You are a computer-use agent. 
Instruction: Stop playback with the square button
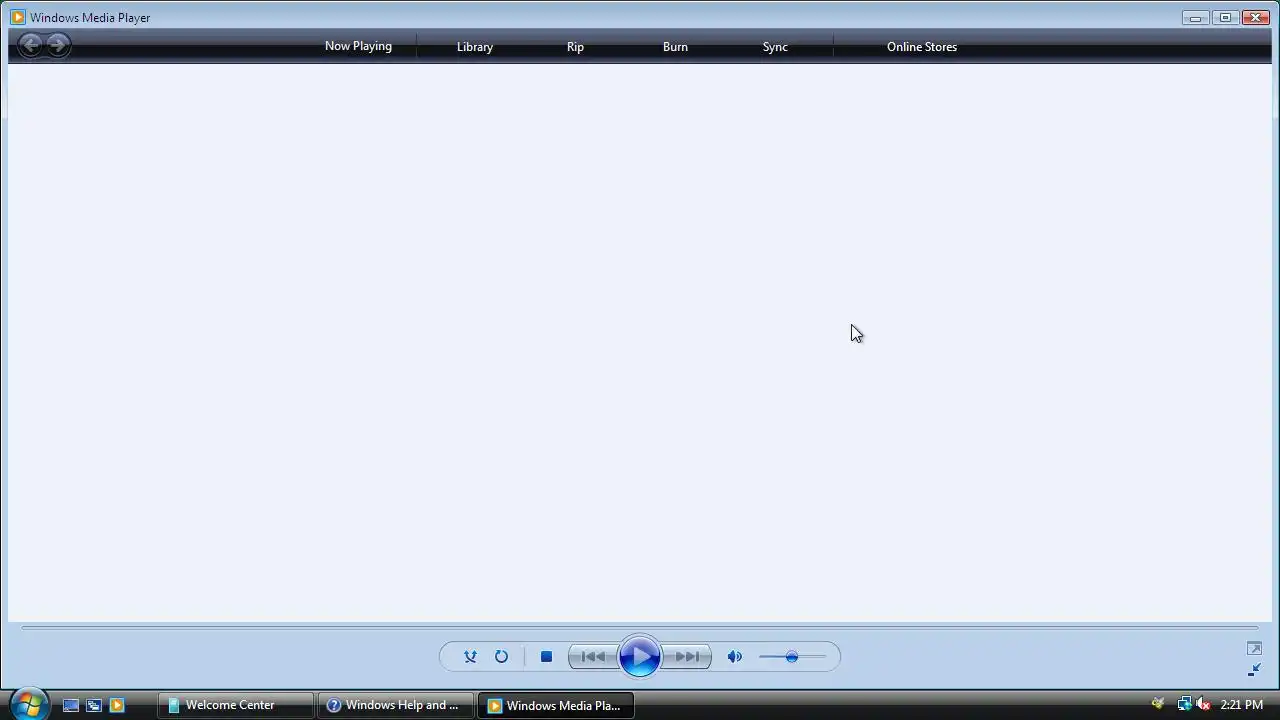tap(546, 657)
